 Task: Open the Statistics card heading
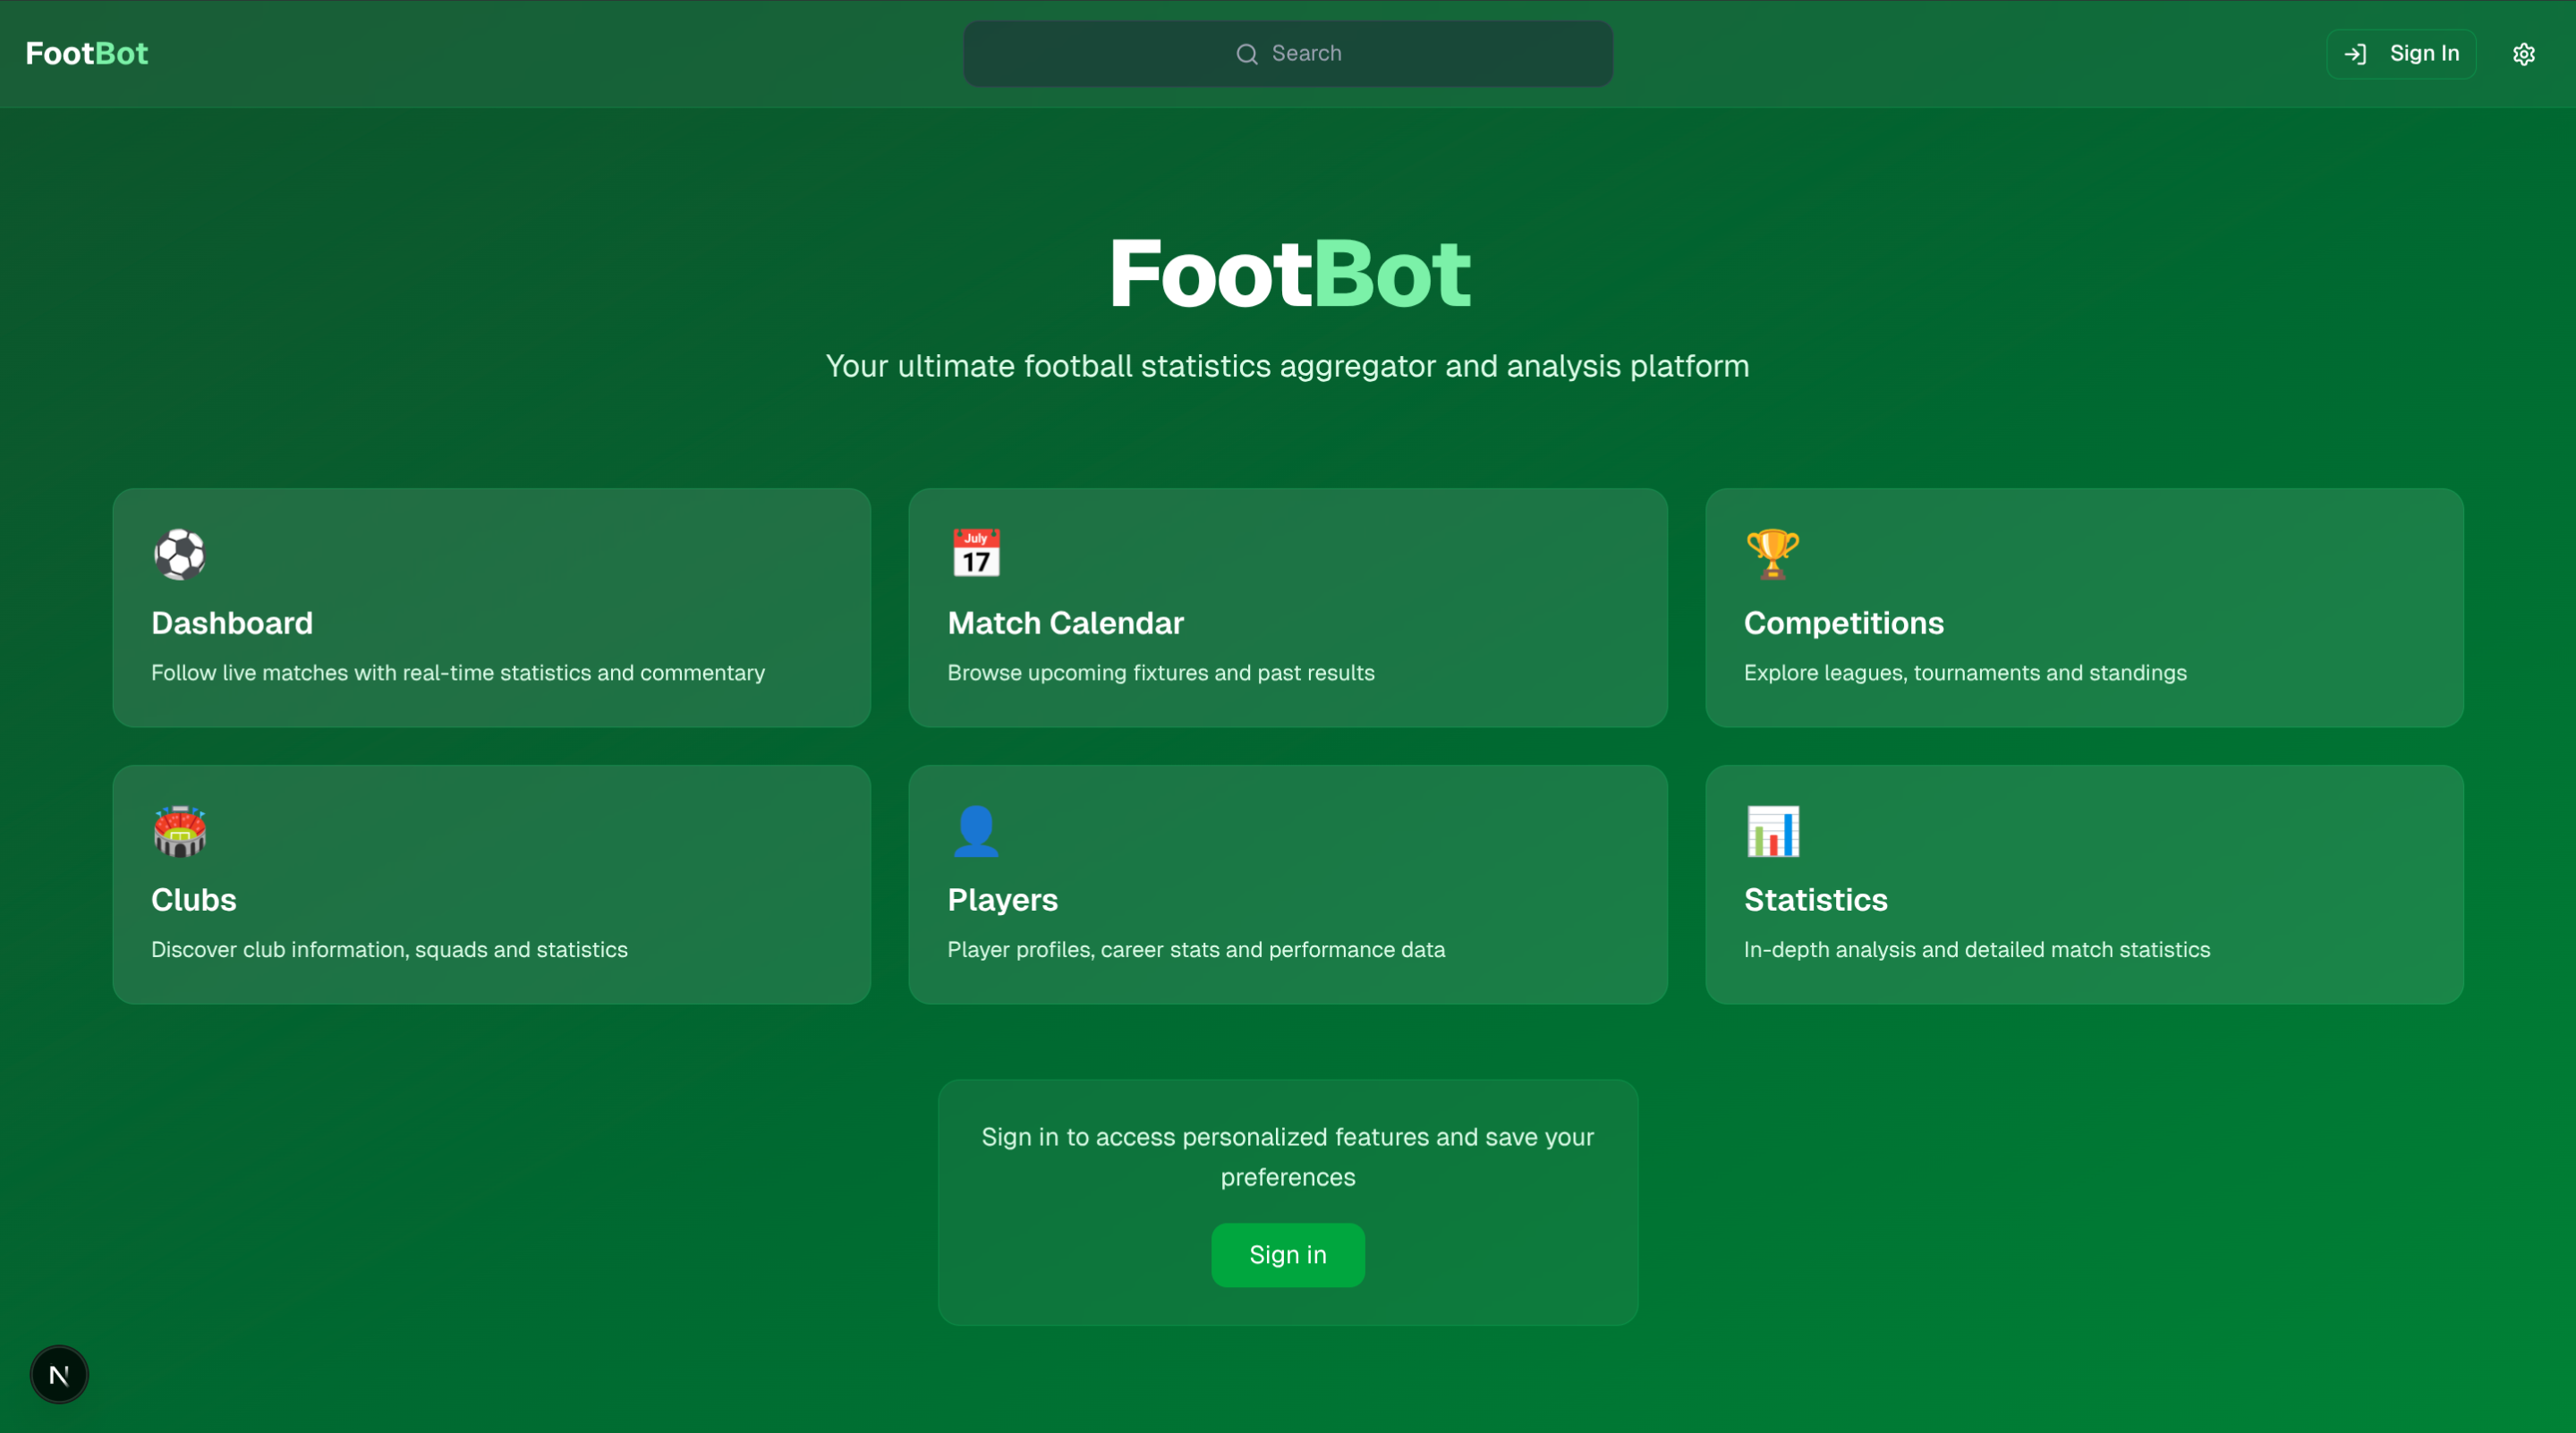pos(1815,900)
